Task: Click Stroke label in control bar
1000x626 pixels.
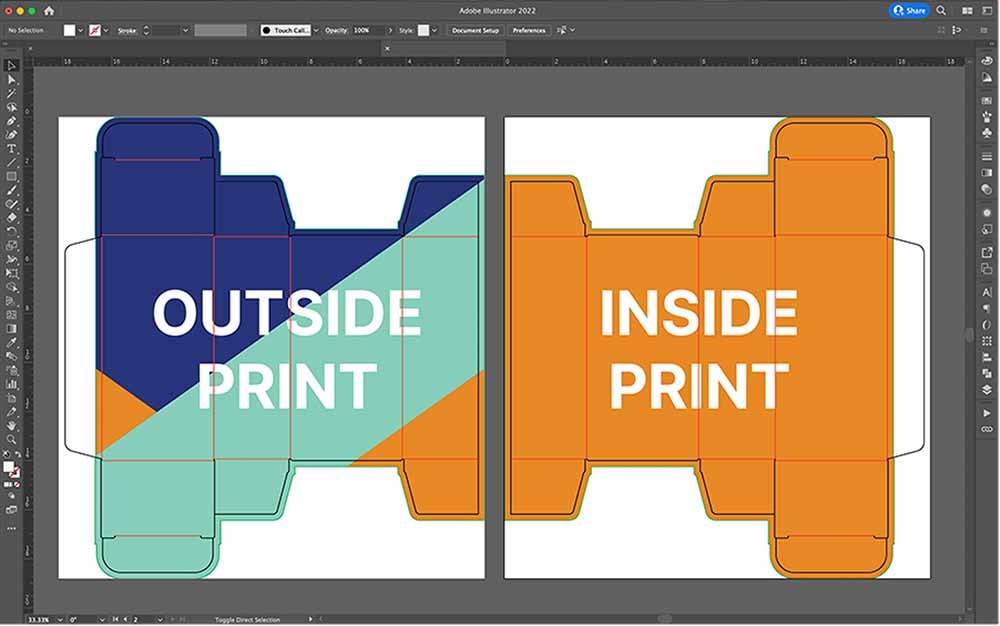Action: pyautogui.click(x=127, y=30)
